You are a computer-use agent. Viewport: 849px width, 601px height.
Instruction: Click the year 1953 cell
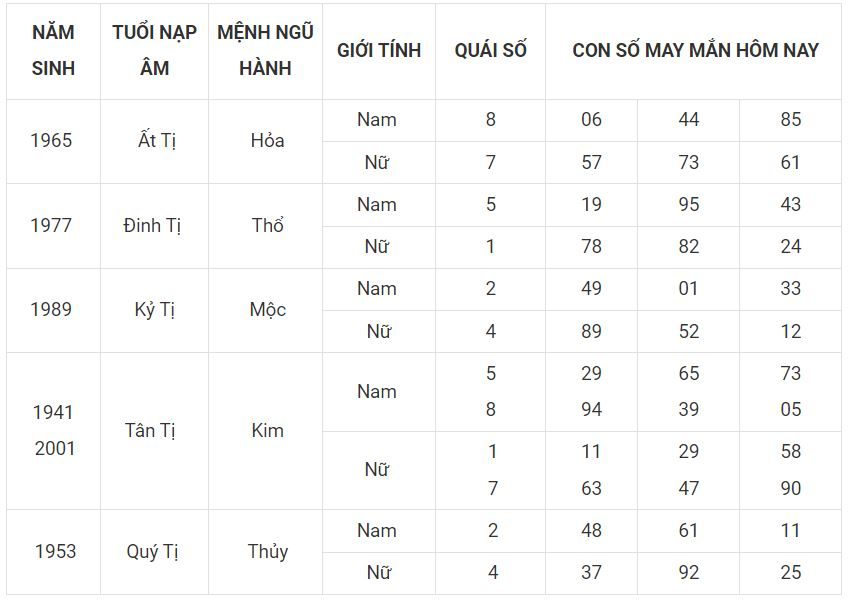pos(54,552)
